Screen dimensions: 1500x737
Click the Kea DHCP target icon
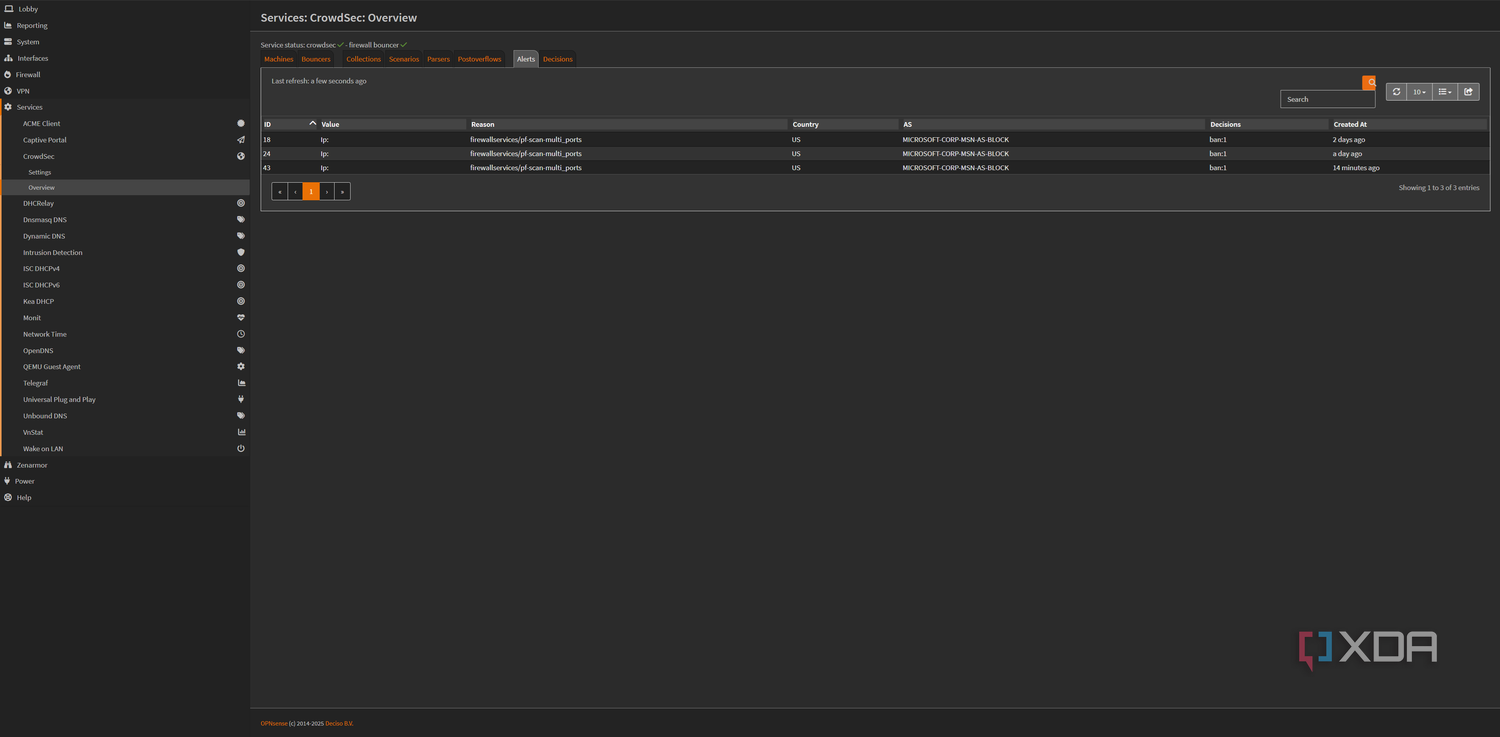point(241,301)
